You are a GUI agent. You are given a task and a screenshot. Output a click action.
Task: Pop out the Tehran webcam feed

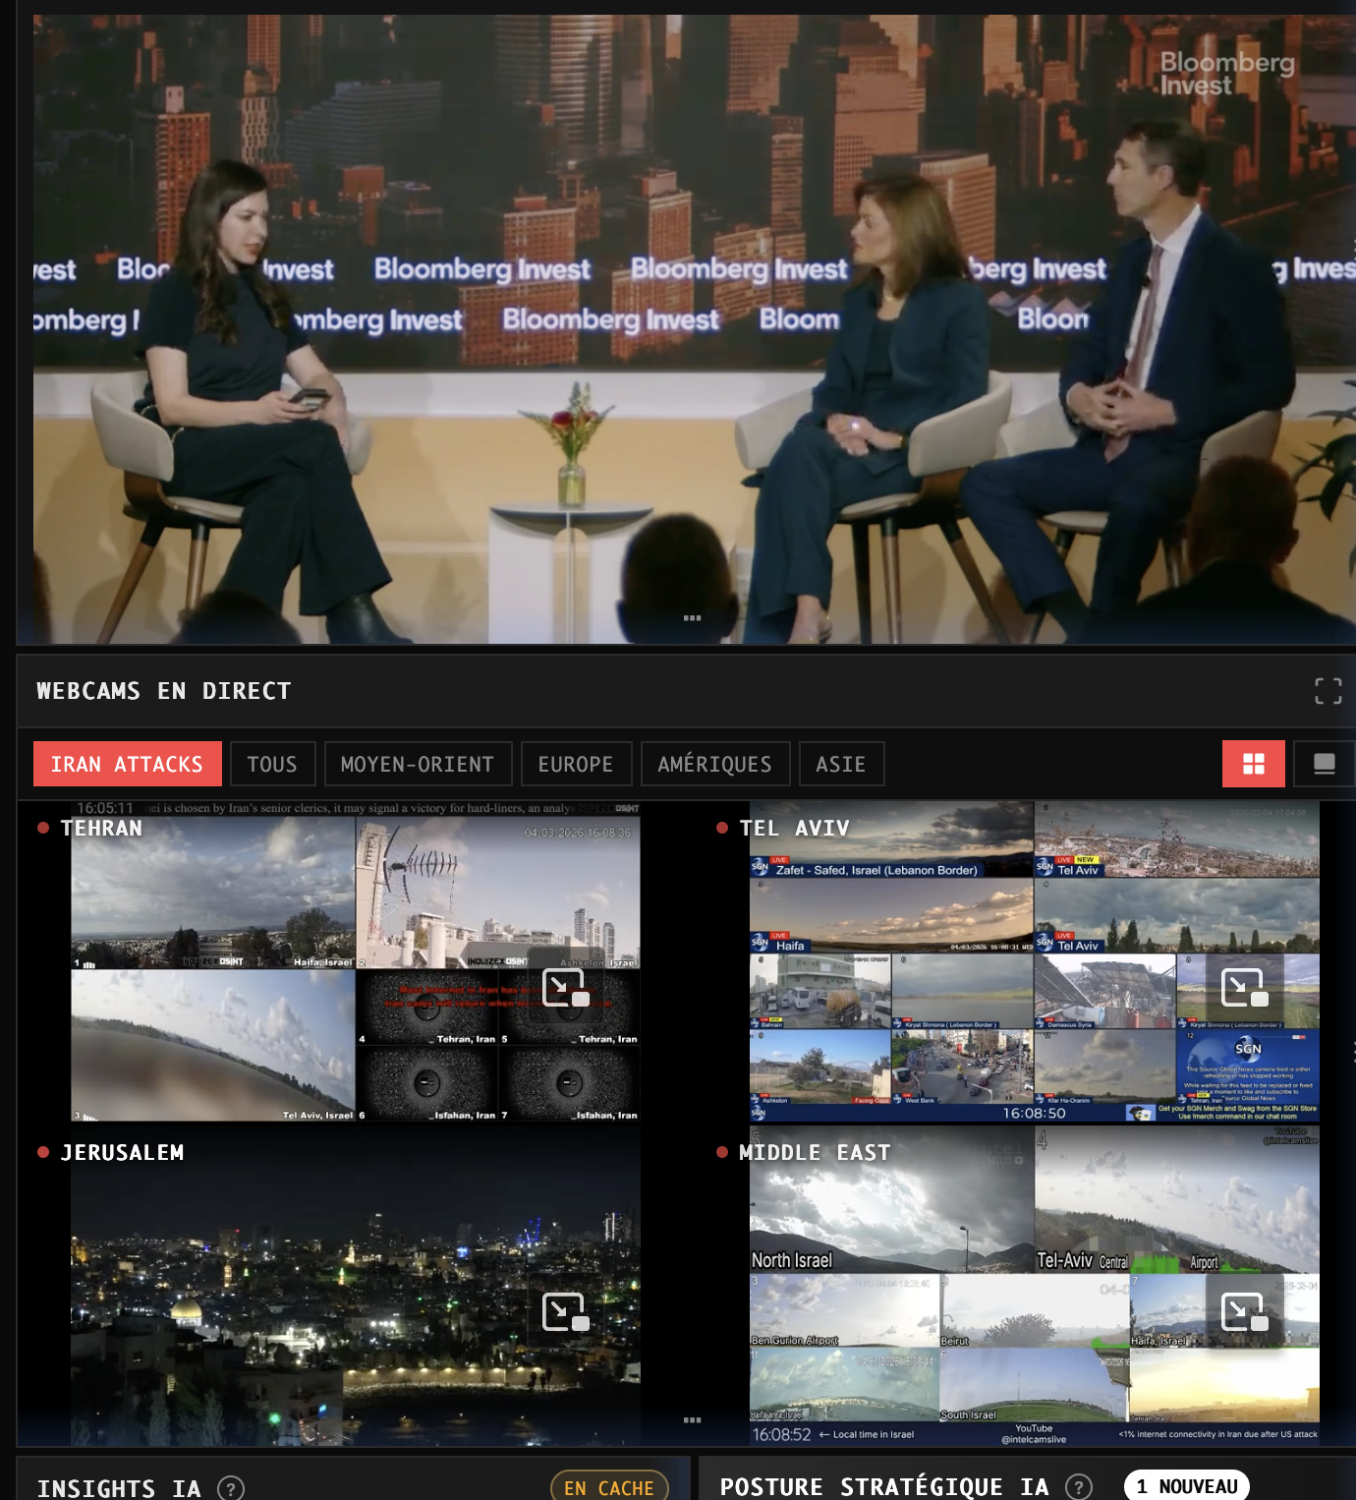point(565,988)
